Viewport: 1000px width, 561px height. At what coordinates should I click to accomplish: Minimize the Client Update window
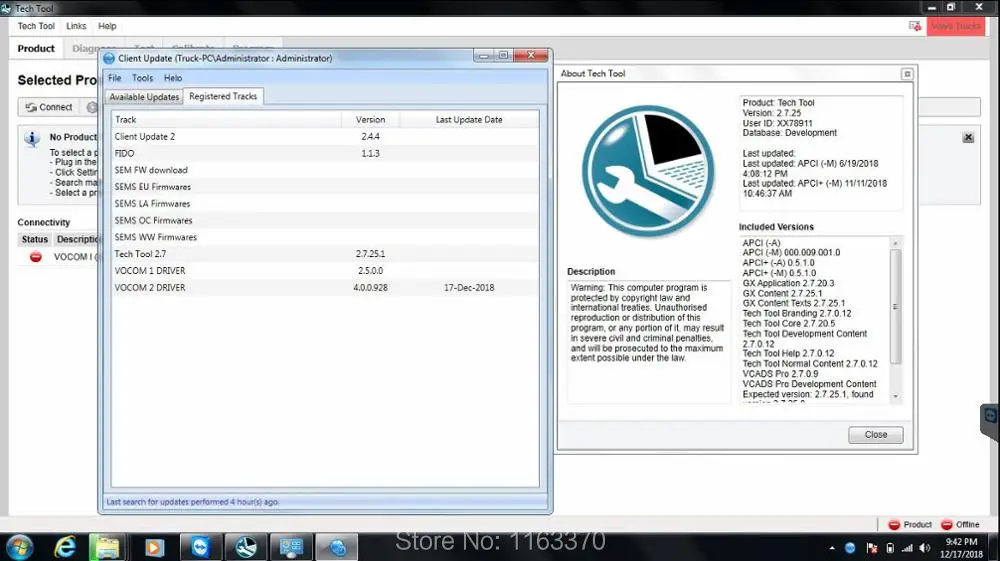coord(484,55)
